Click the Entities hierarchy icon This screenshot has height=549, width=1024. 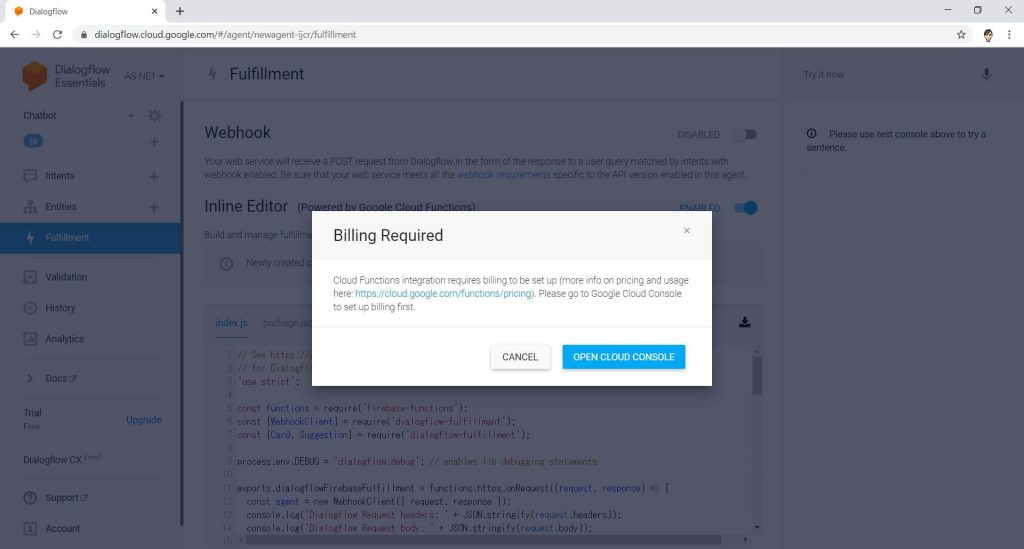point(30,206)
